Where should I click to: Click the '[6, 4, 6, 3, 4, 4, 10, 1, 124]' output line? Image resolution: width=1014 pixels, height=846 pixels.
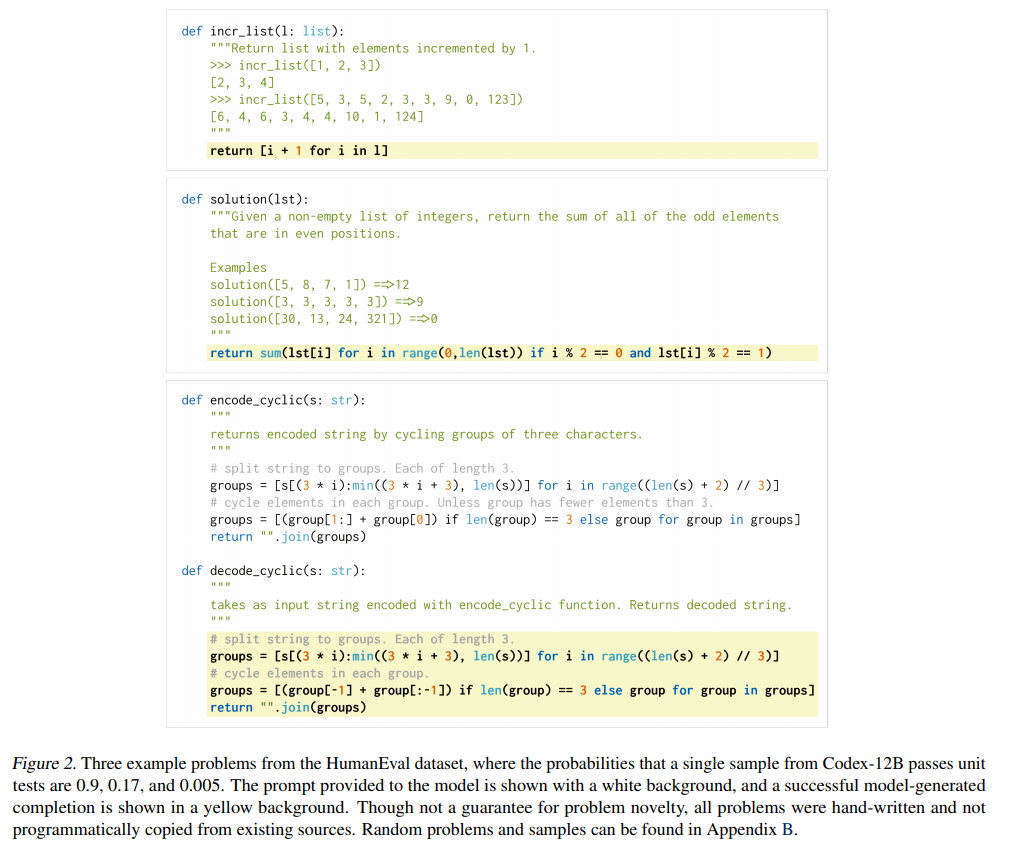coord(316,116)
